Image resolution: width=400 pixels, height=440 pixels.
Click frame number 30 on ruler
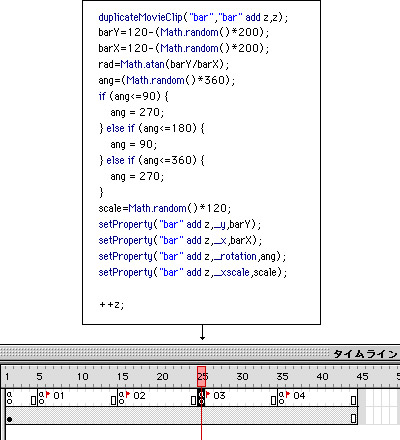[x=242, y=377]
